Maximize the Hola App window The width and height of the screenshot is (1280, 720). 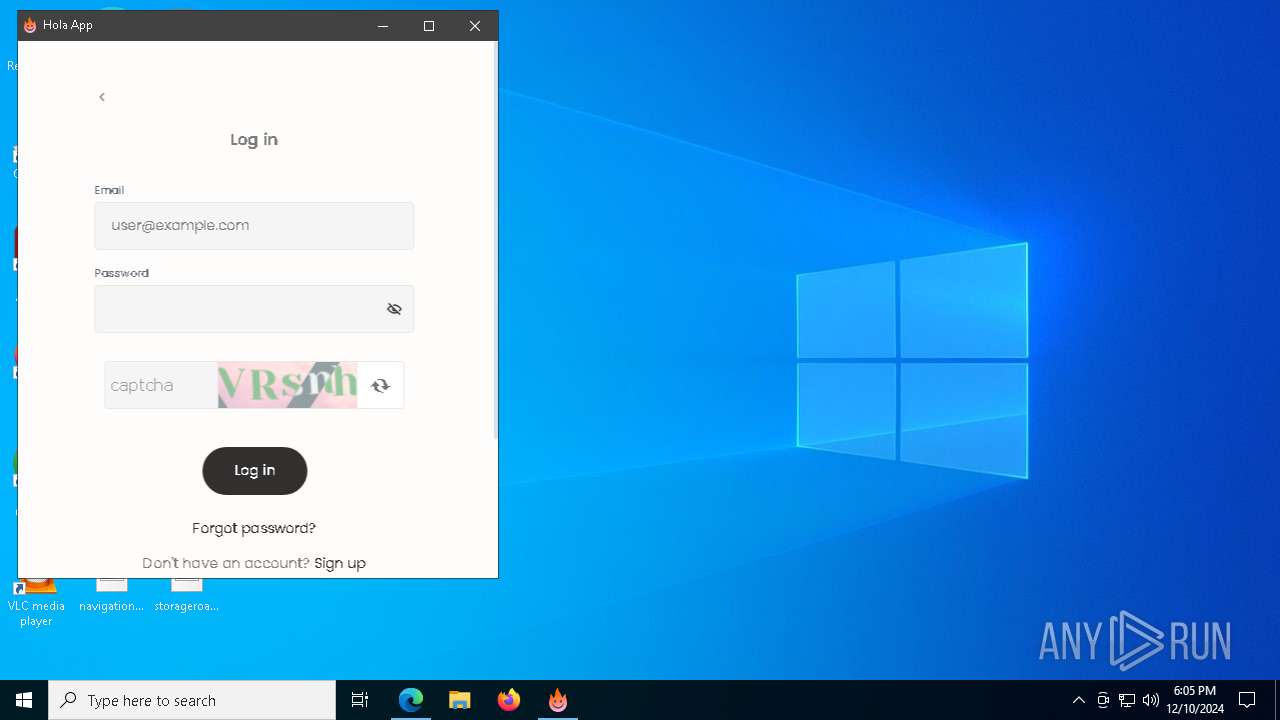pos(429,26)
